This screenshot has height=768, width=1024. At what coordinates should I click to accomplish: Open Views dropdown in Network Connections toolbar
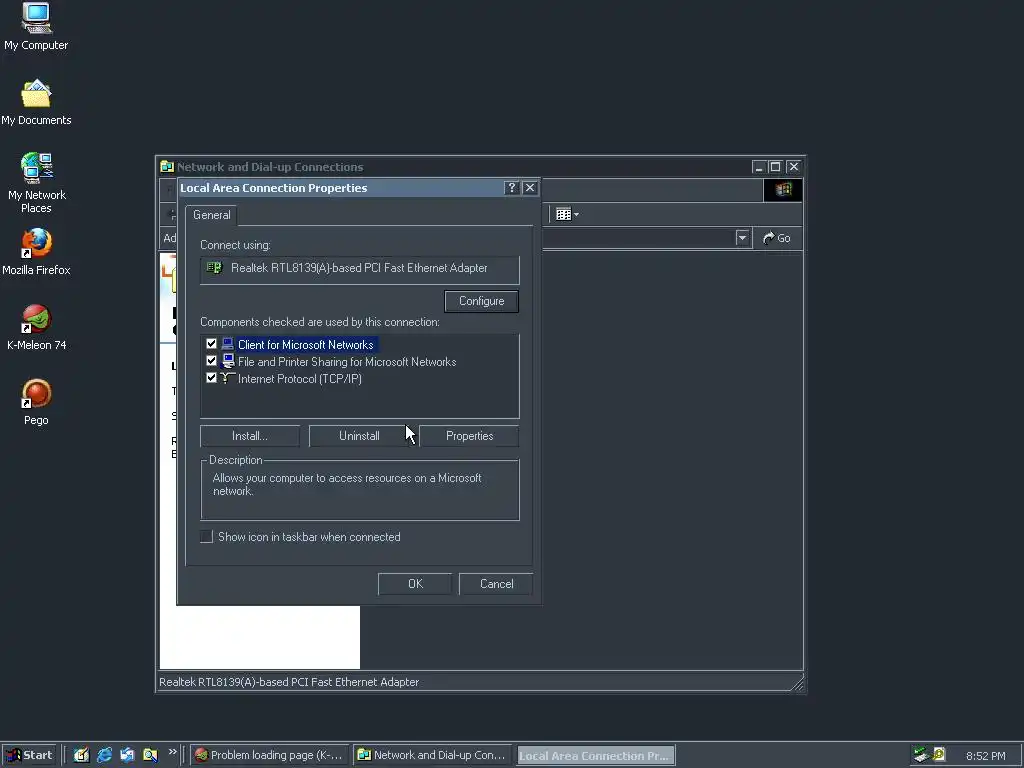[x=567, y=214]
